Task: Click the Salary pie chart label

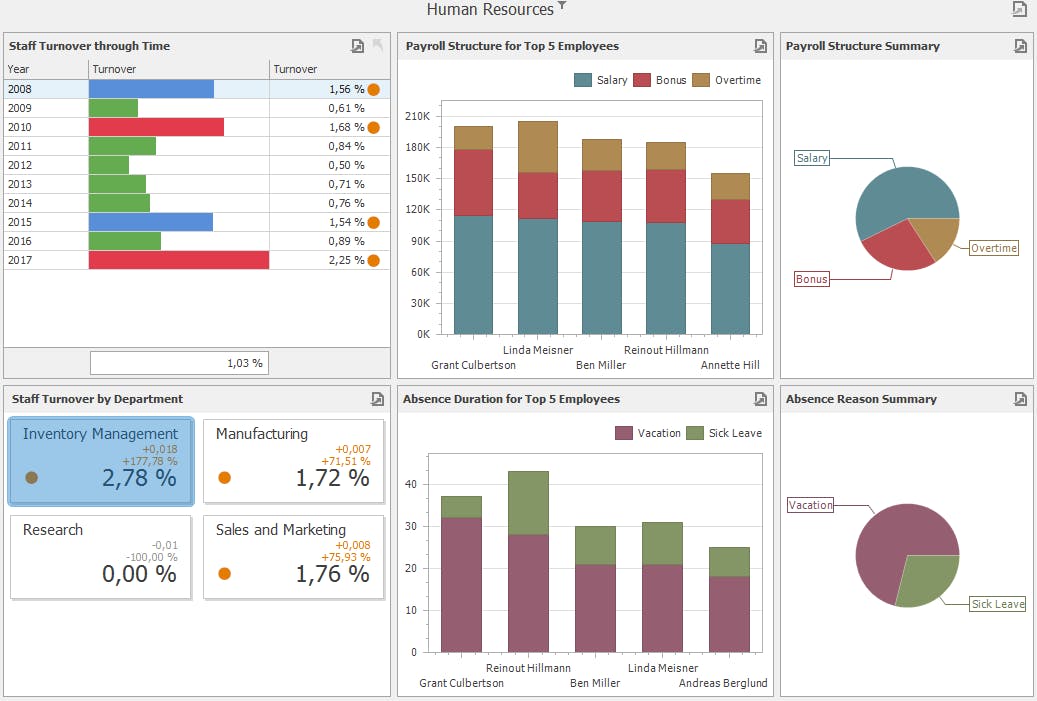Action: (x=811, y=158)
